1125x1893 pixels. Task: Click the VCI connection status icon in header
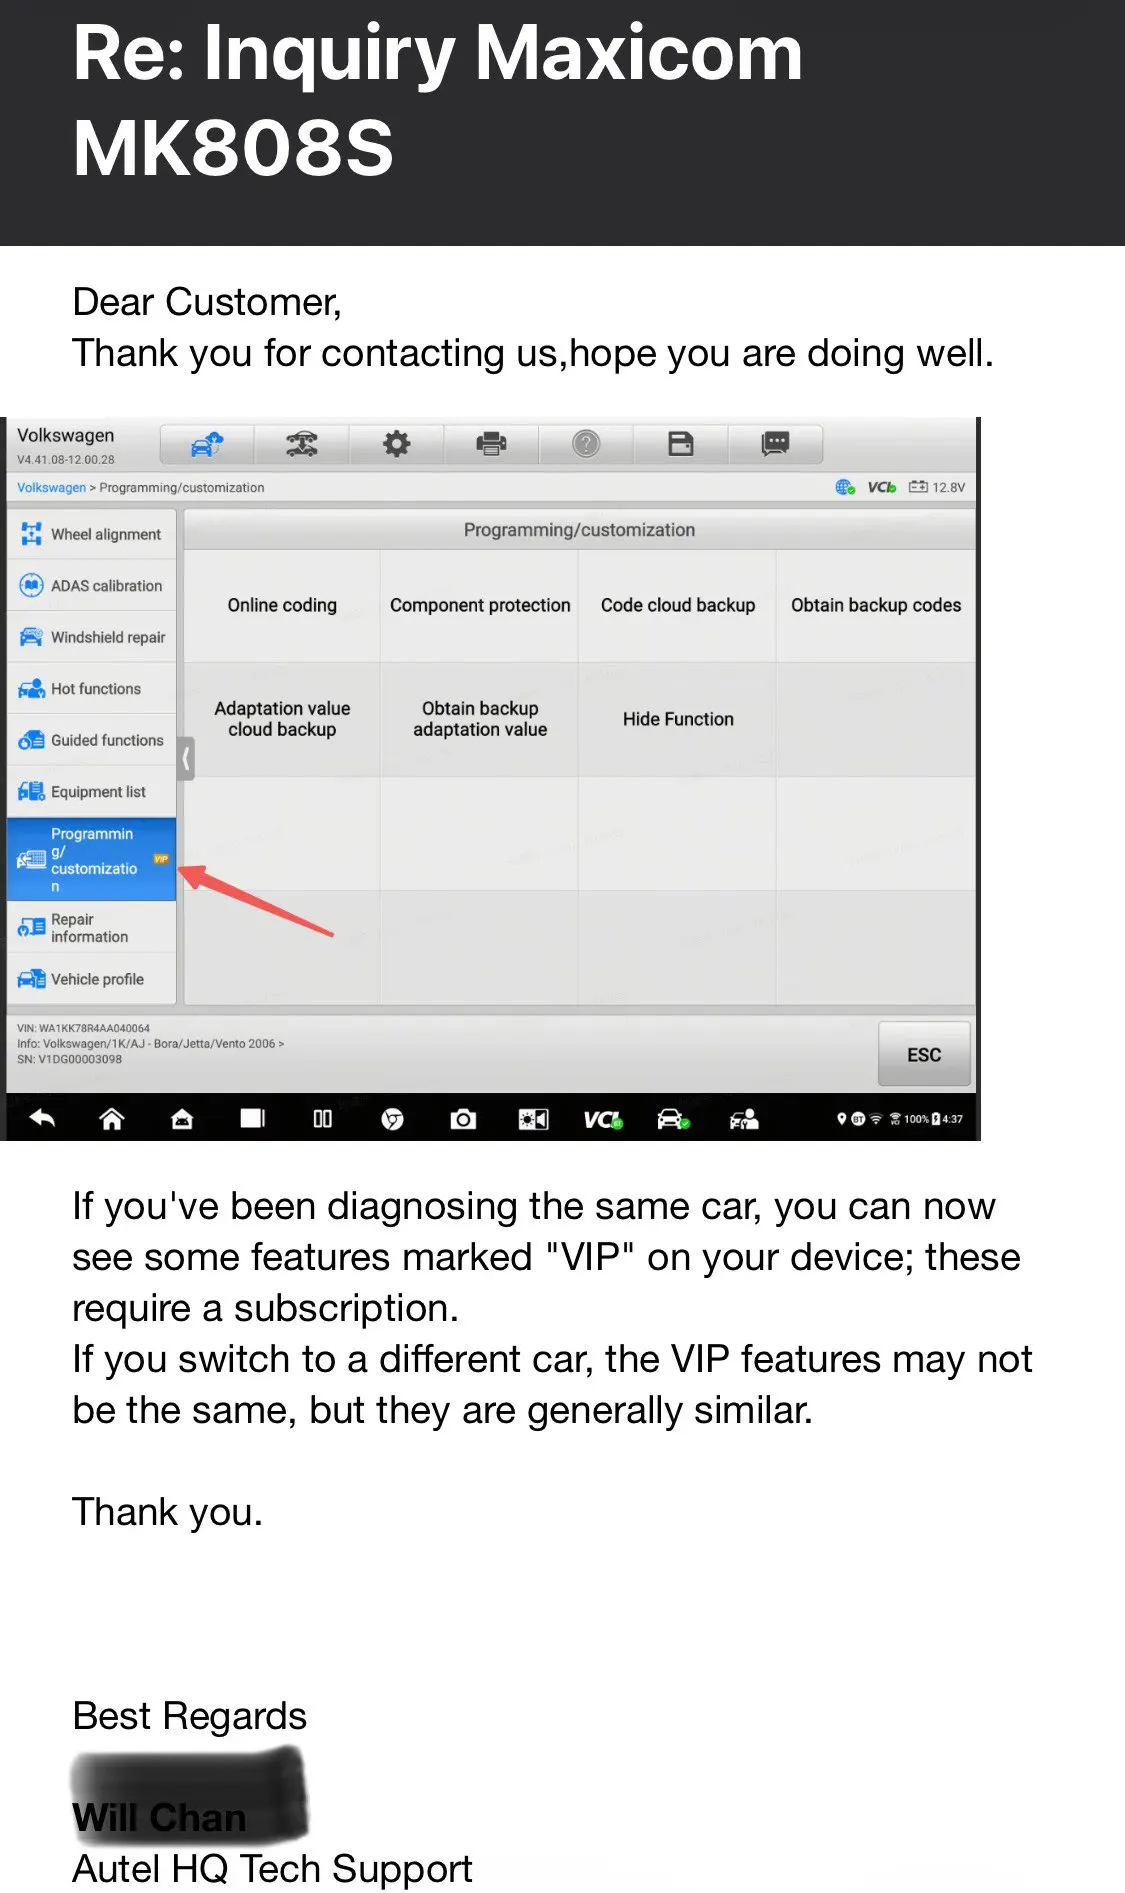[x=881, y=487]
